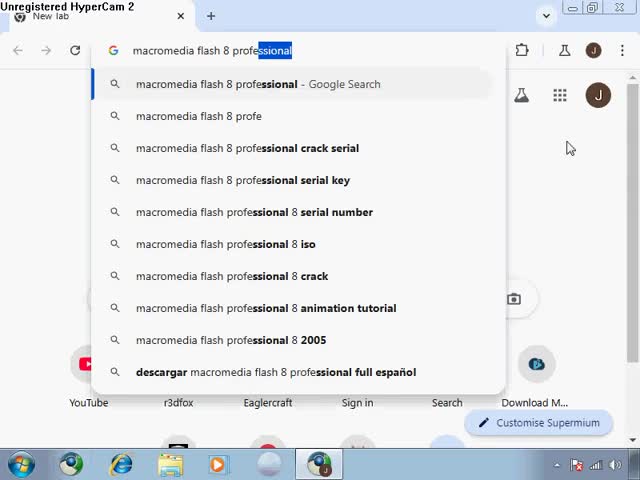Viewport: 640px width, 480px height.
Task: Show hidden system tray icons
Action: pyautogui.click(x=558, y=465)
